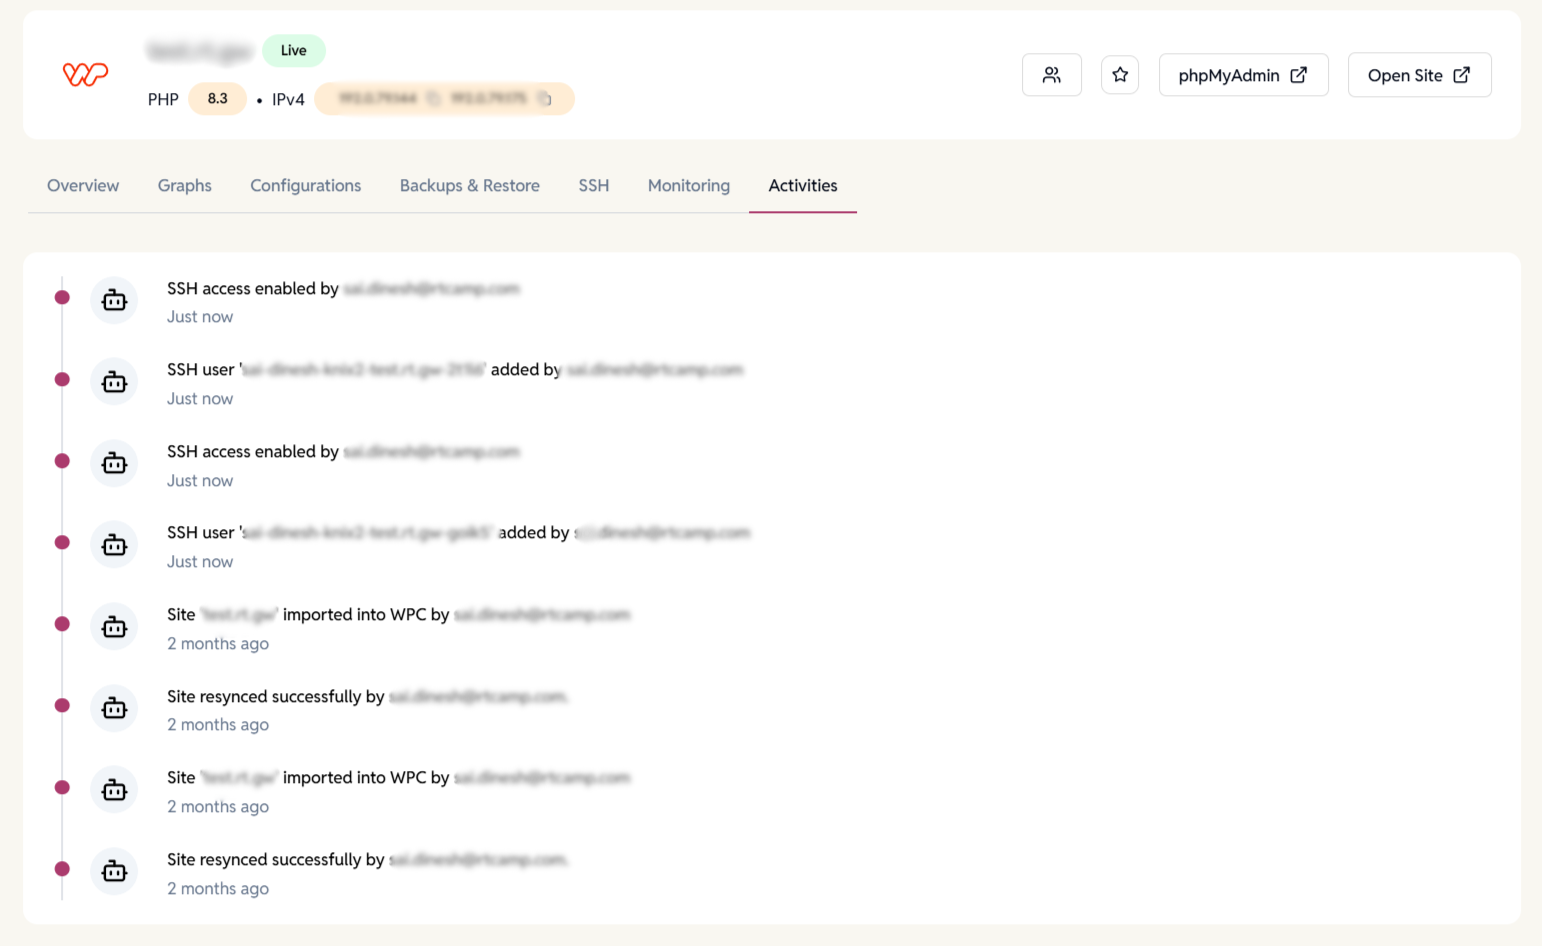Click the star icon to favorite the site
The height and width of the screenshot is (946, 1542).
[x=1120, y=74]
